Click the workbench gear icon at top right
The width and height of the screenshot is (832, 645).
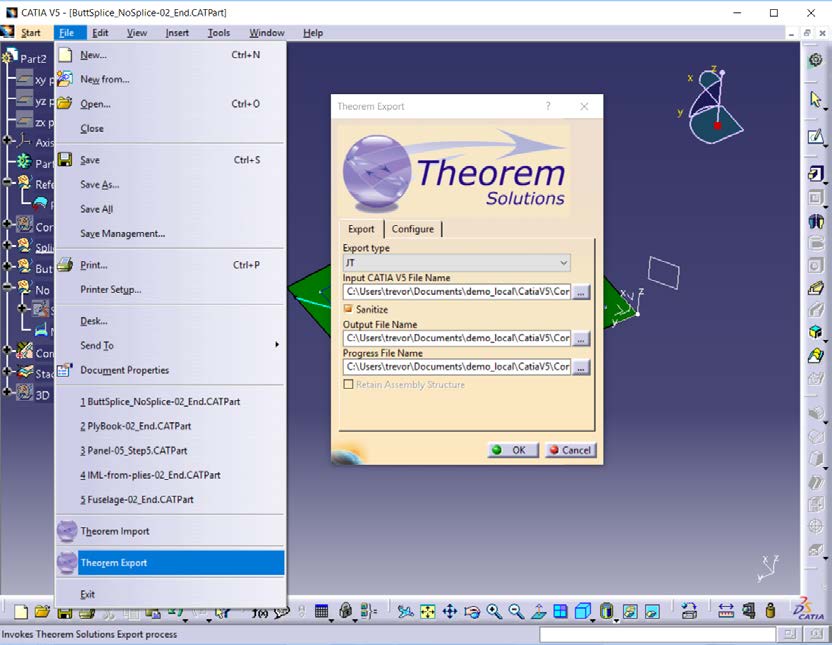click(816, 60)
